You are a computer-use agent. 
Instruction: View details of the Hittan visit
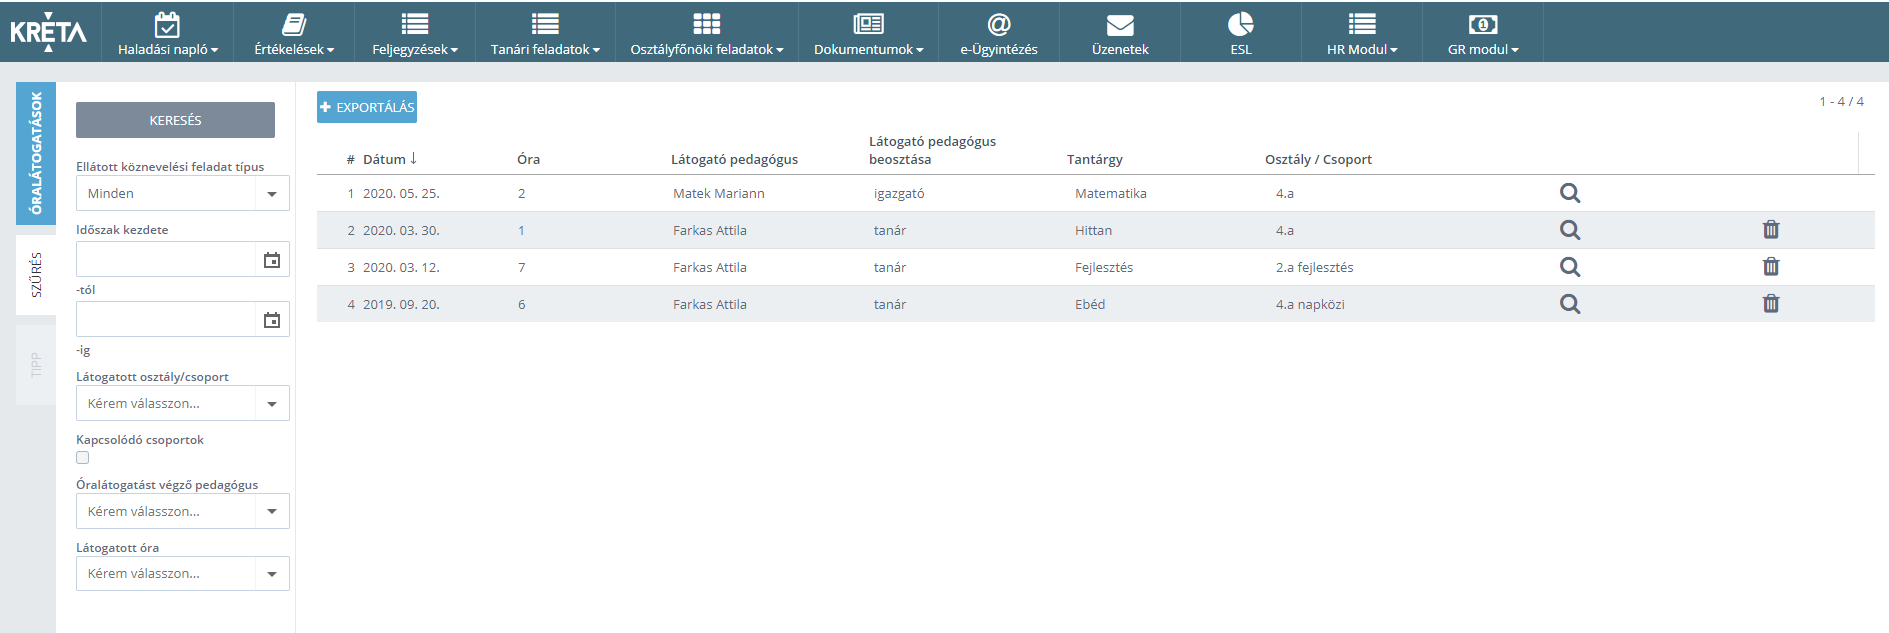click(x=1570, y=230)
